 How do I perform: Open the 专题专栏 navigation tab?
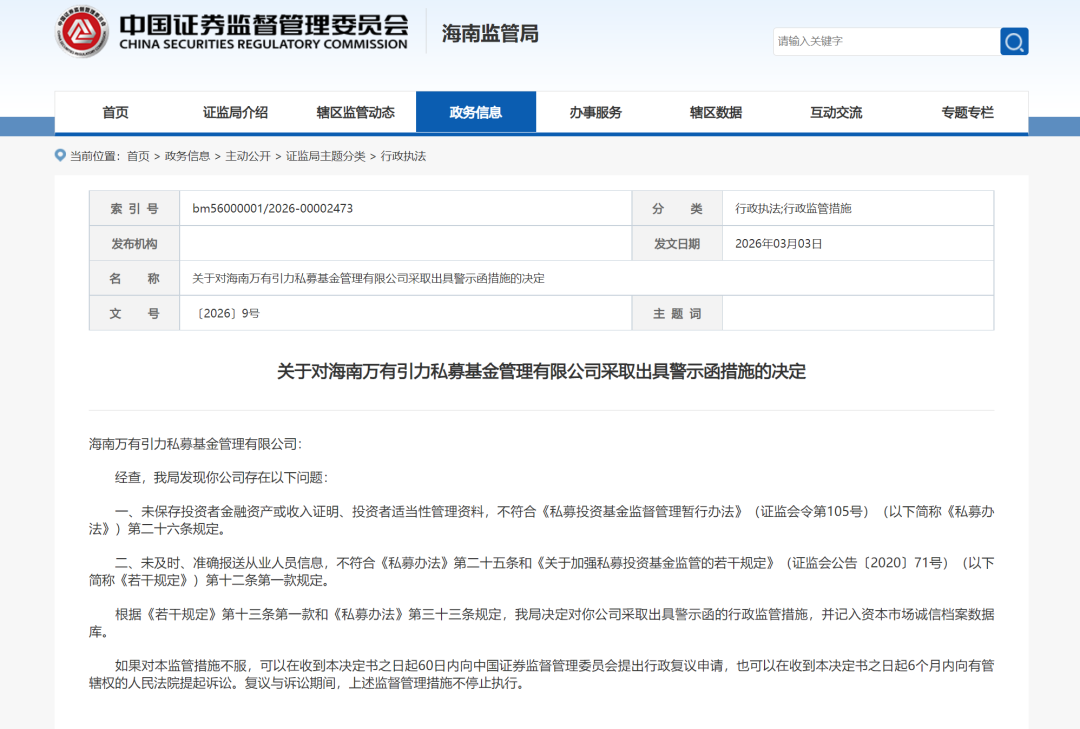[x=968, y=112]
